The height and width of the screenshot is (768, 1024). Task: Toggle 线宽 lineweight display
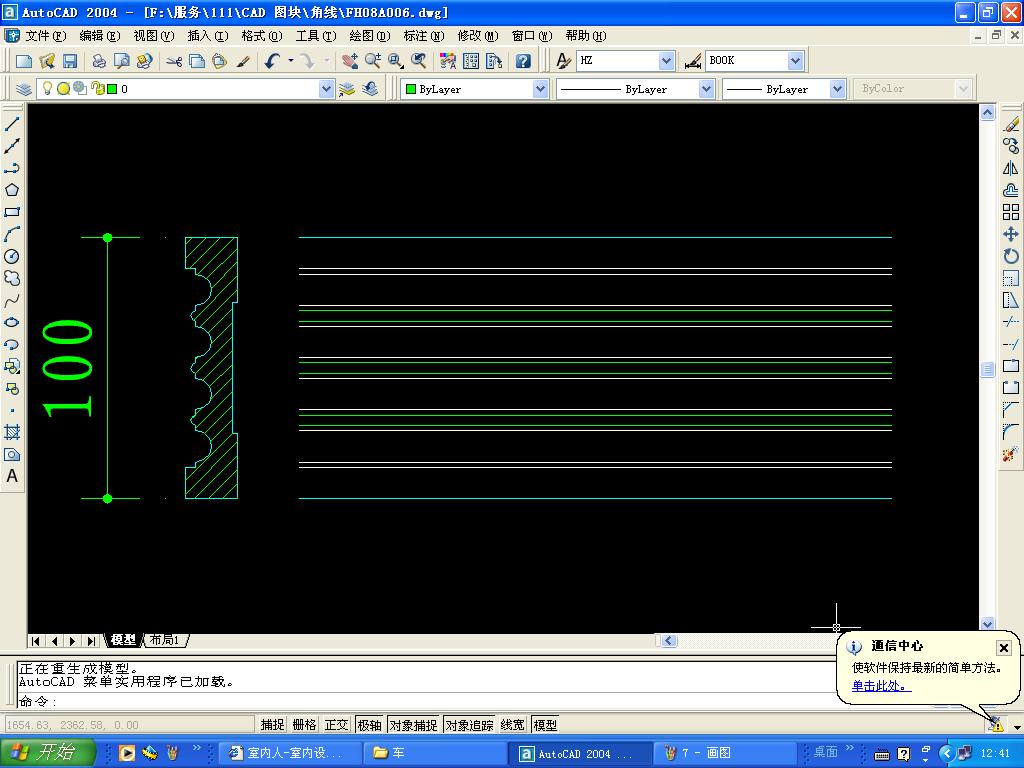click(512, 725)
